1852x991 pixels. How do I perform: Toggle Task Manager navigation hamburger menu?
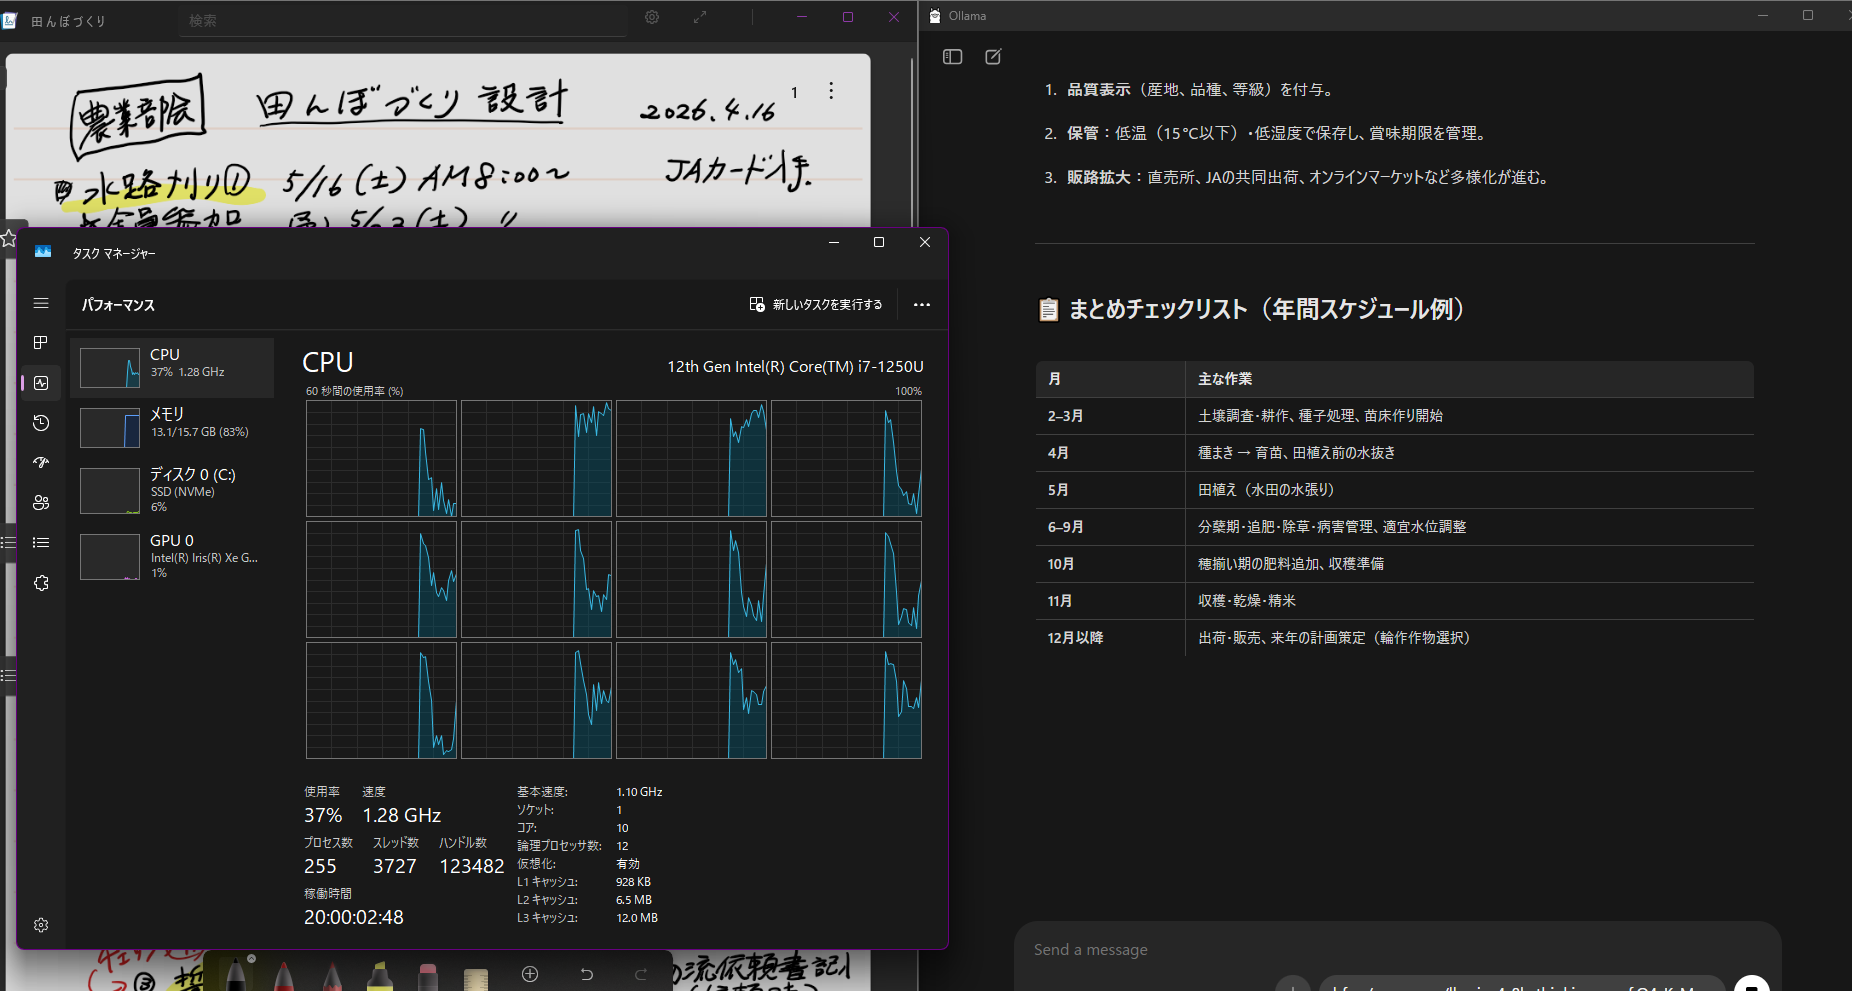click(41, 303)
